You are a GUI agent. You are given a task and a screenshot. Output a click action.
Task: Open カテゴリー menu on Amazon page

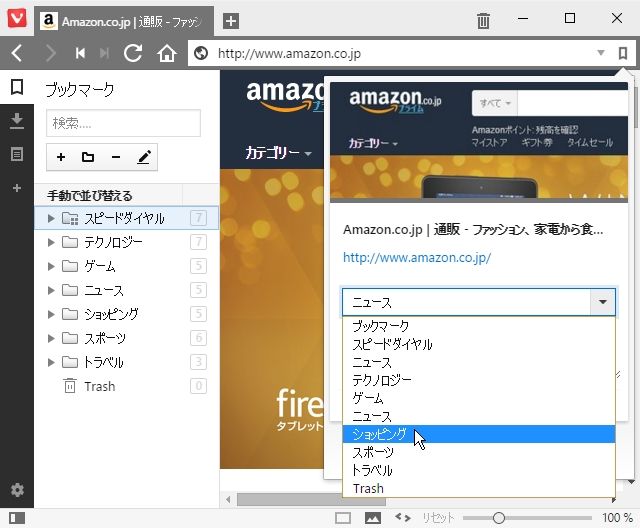point(278,153)
